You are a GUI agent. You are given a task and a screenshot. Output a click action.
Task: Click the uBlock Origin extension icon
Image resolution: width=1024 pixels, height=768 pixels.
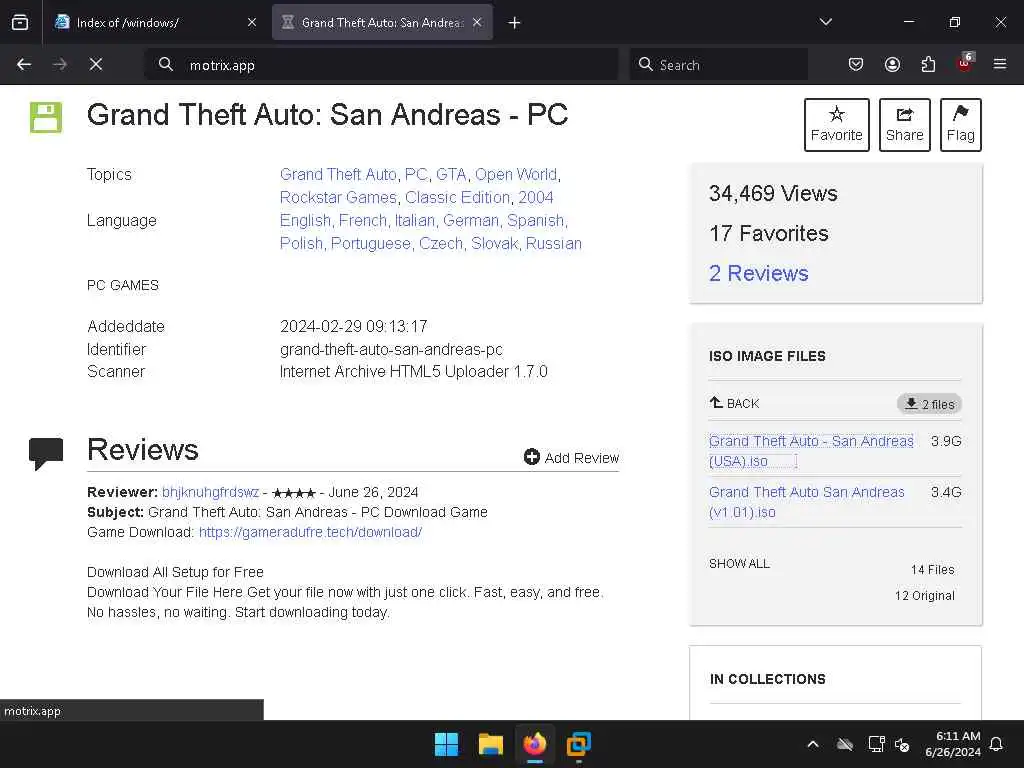click(x=964, y=64)
